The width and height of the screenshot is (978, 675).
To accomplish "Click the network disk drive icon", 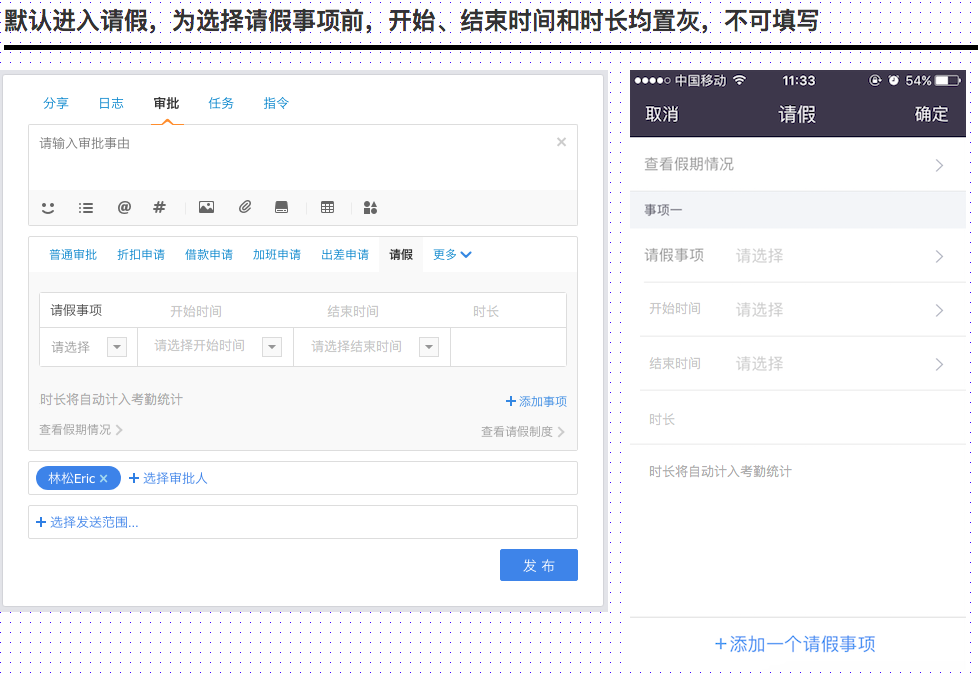I will click(282, 208).
